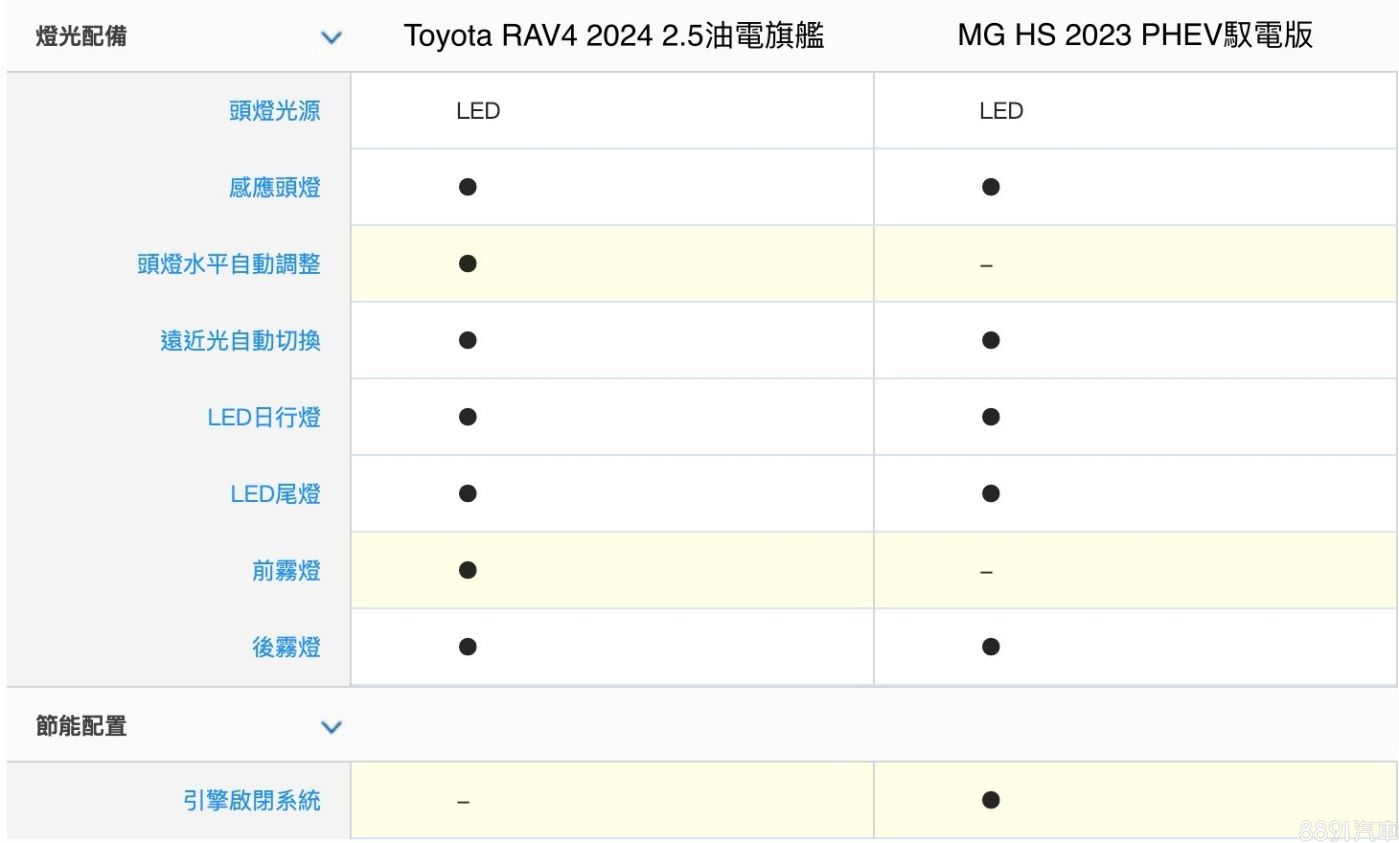
Task: Click the 頭燈水平自動調整 label
Action: pos(228,264)
